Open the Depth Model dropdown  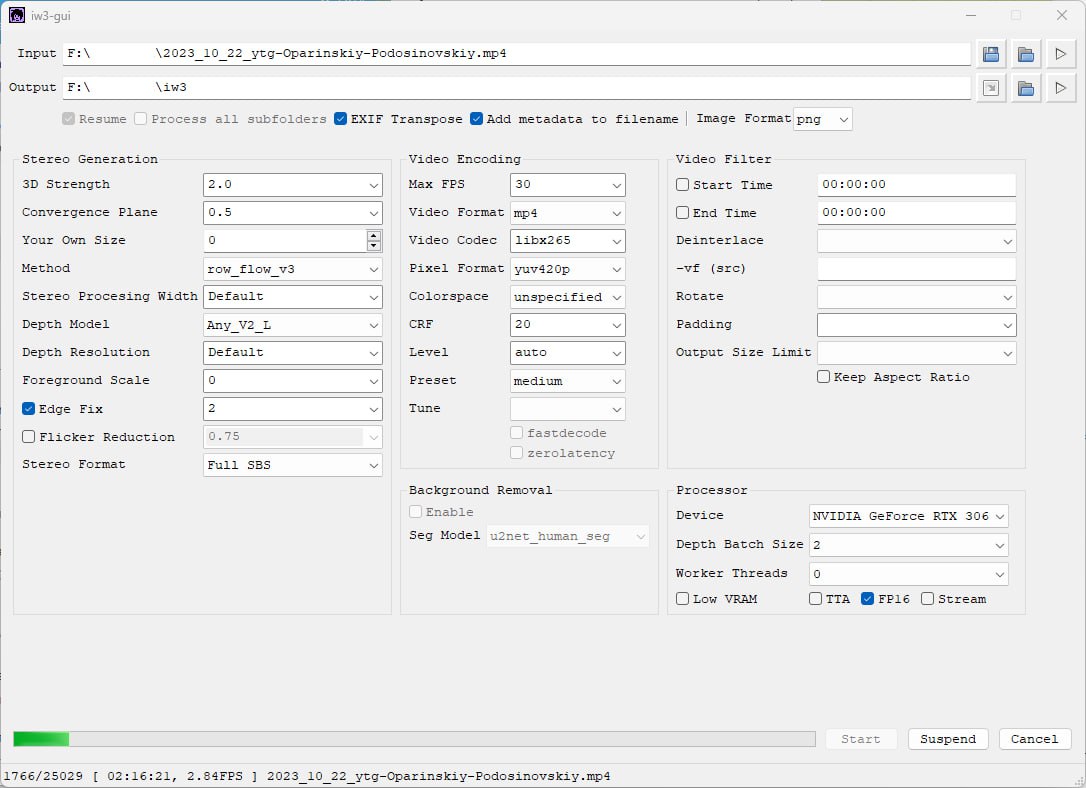coord(293,325)
